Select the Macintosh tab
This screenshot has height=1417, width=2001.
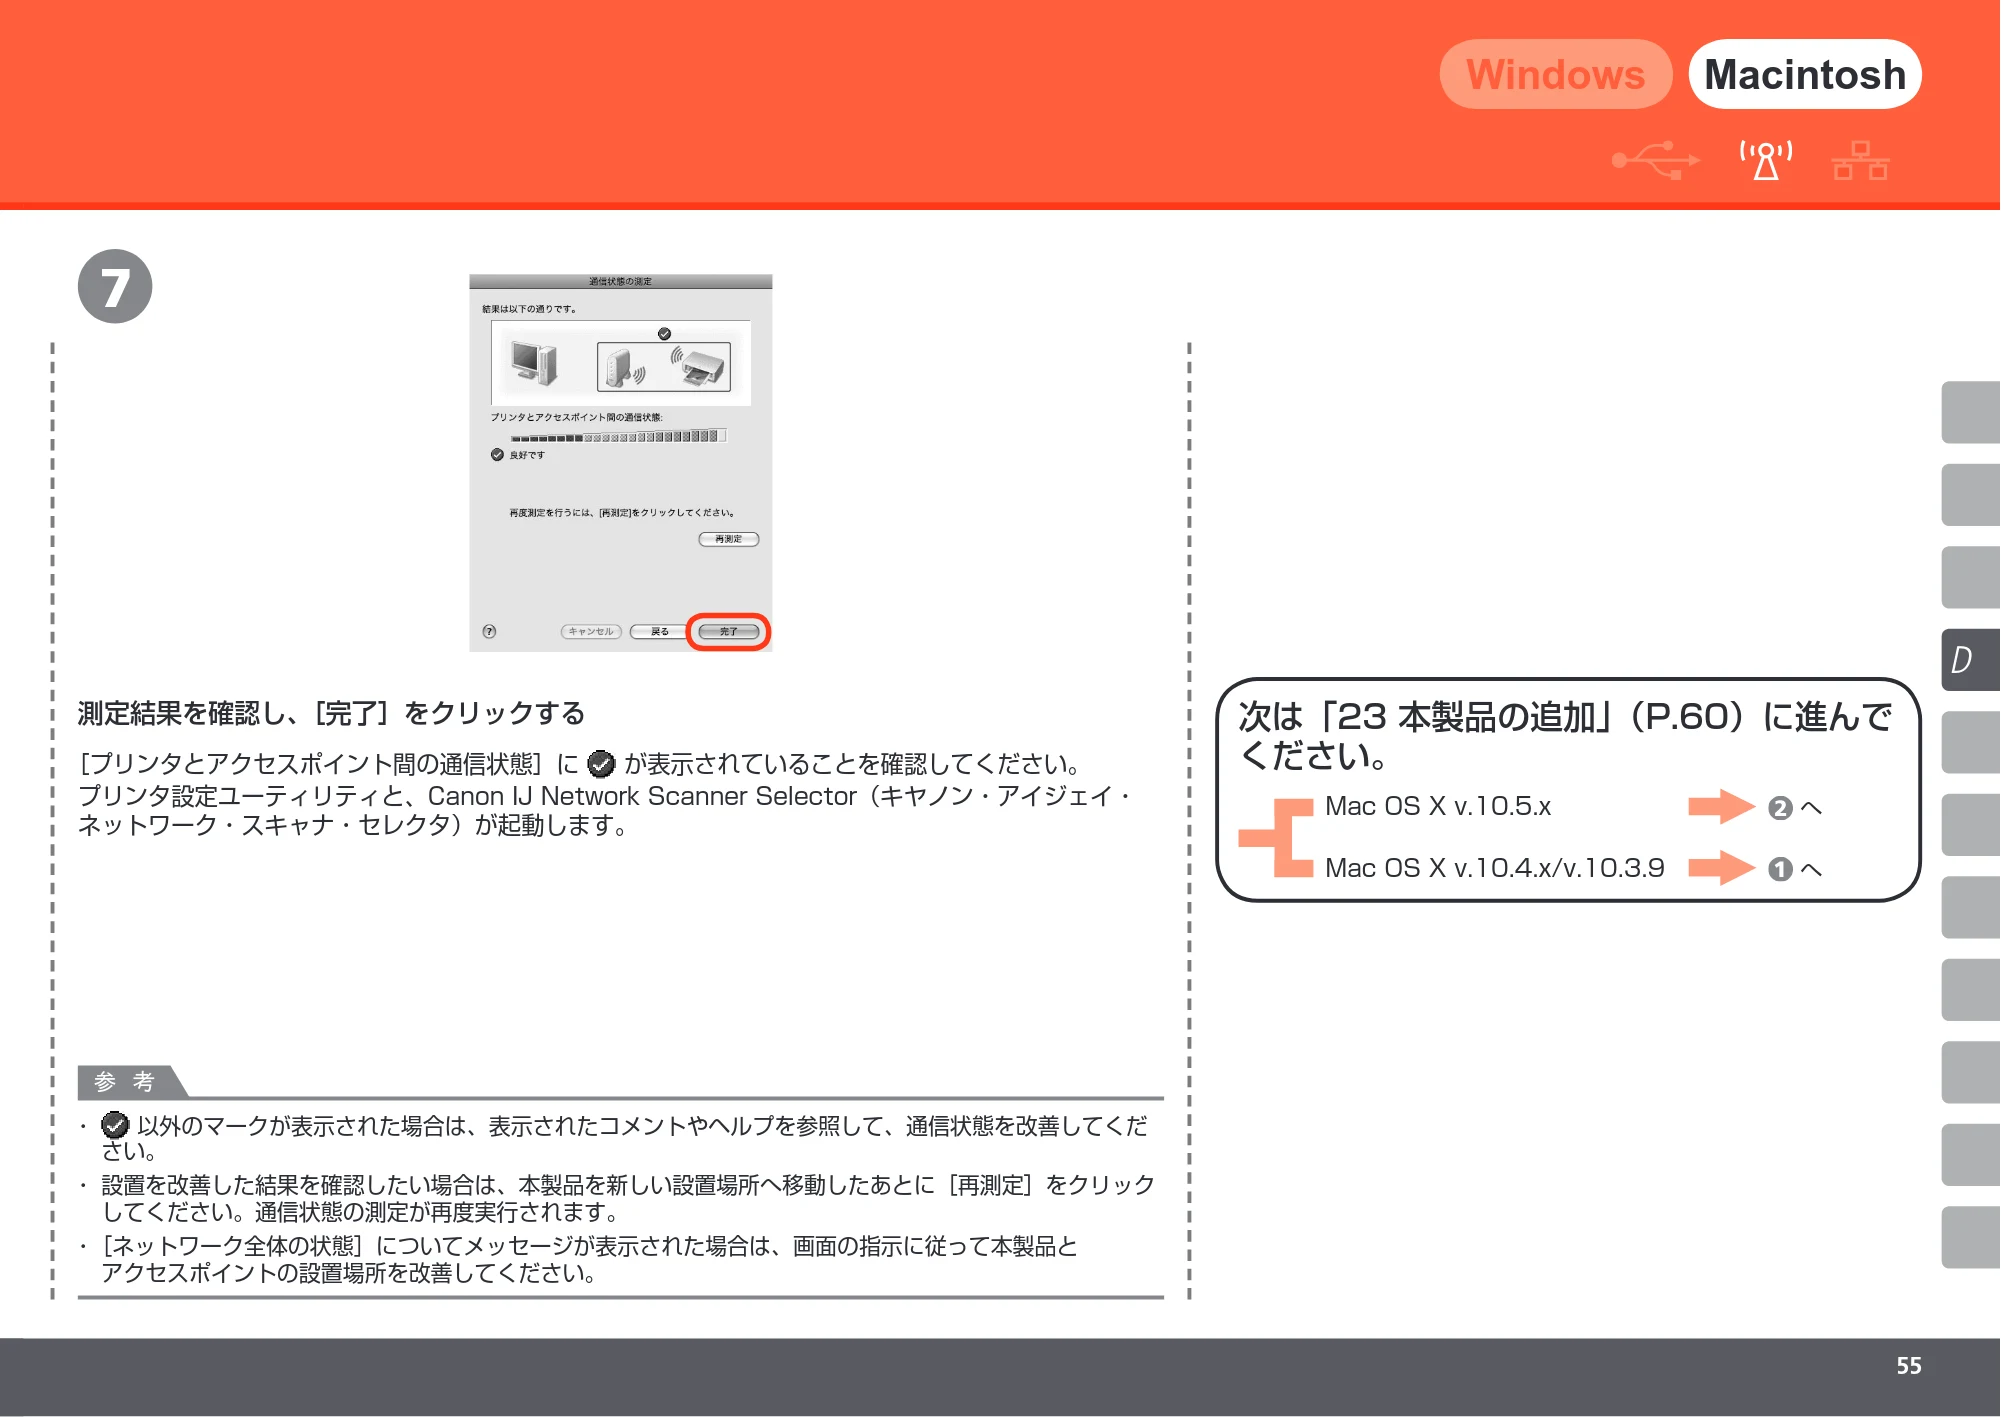tap(1805, 74)
